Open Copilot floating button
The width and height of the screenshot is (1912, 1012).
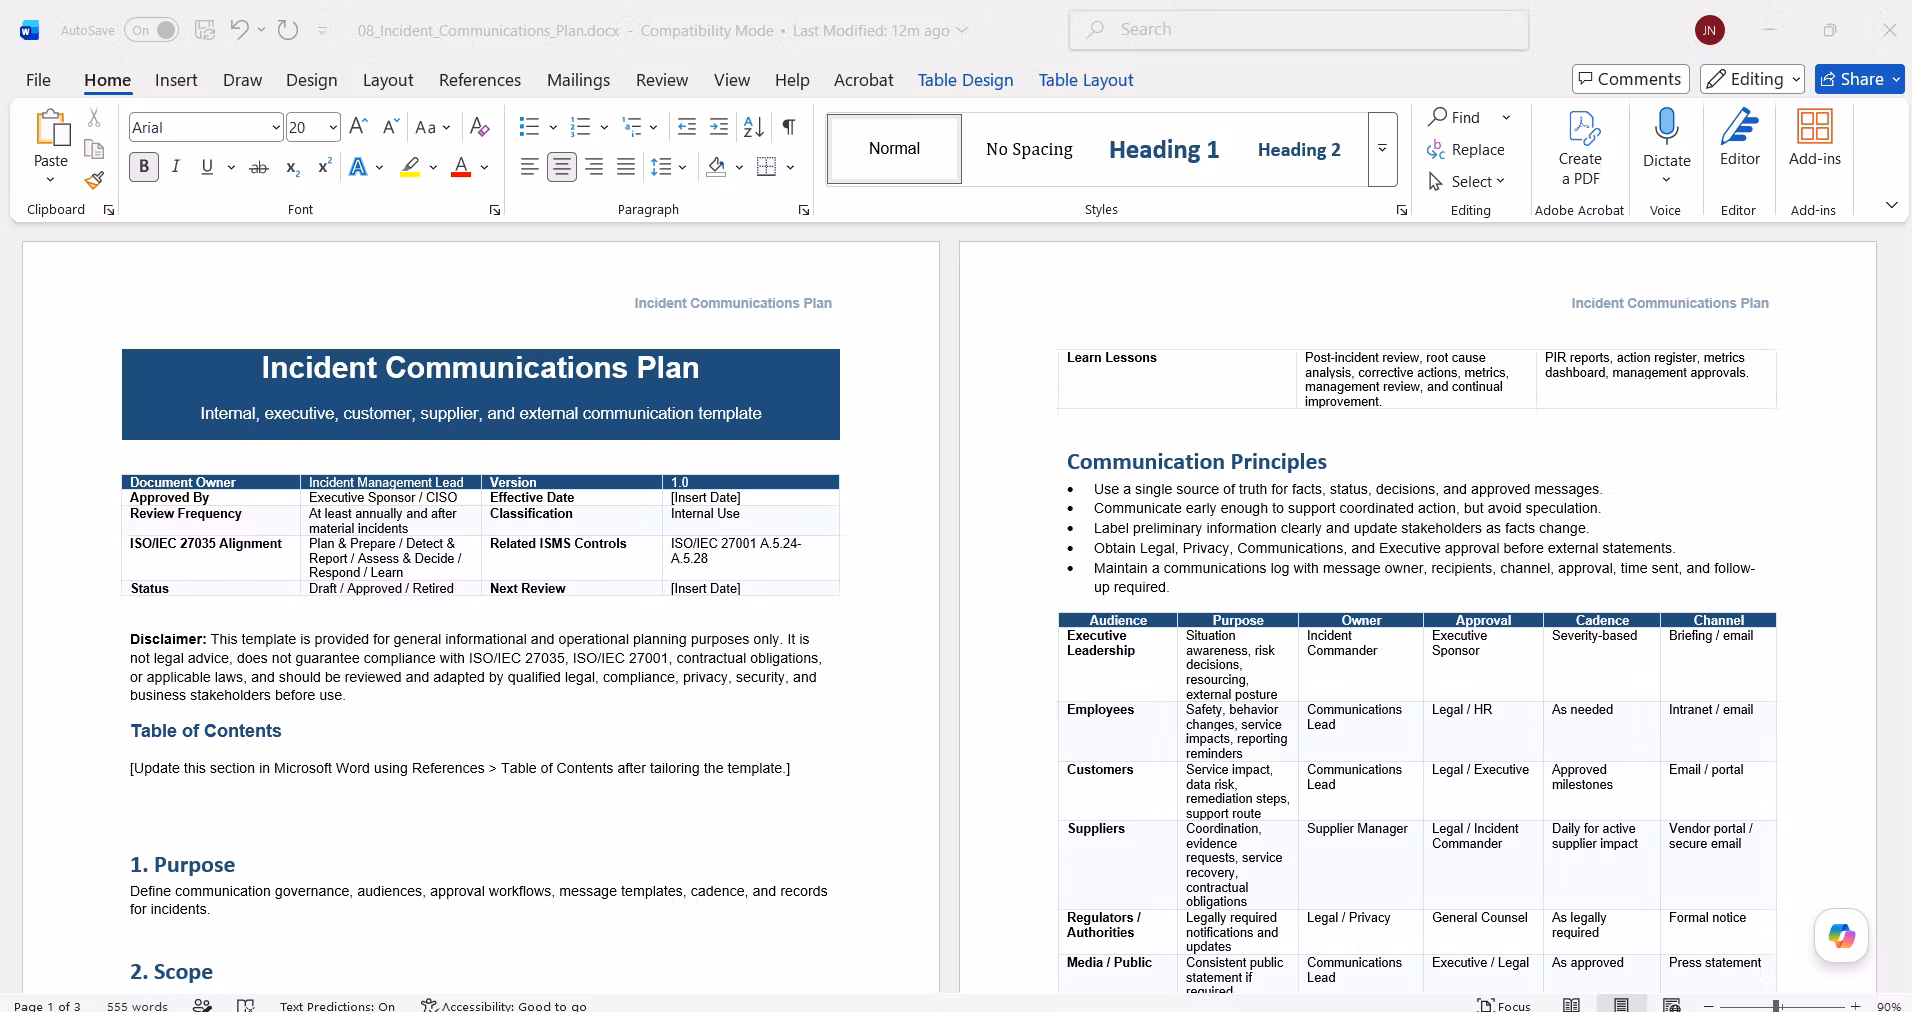tap(1841, 935)
